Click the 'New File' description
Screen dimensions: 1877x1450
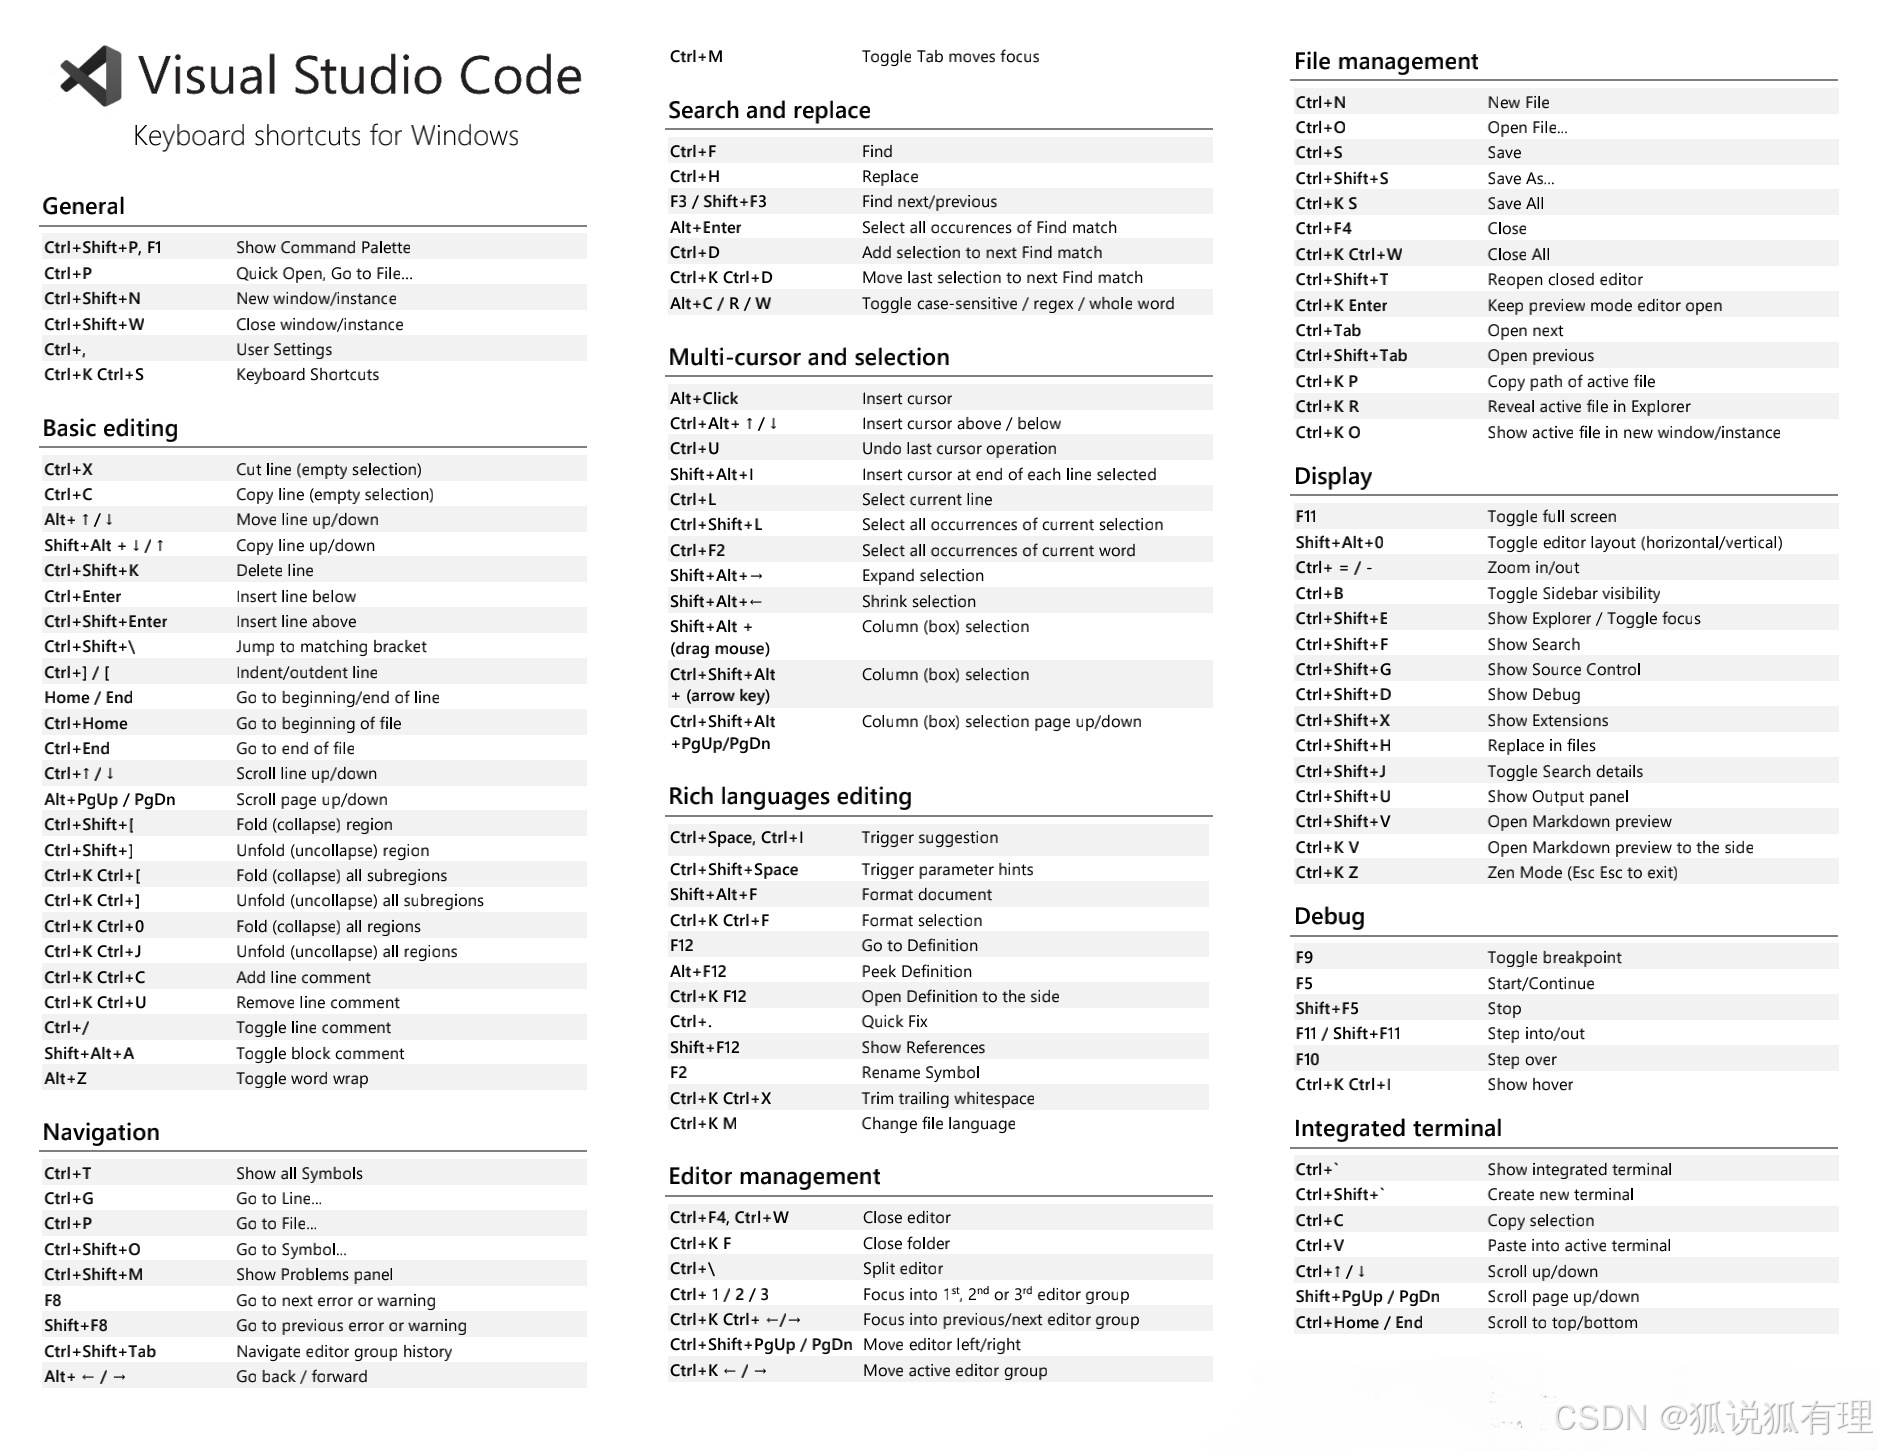(1518, 102)
